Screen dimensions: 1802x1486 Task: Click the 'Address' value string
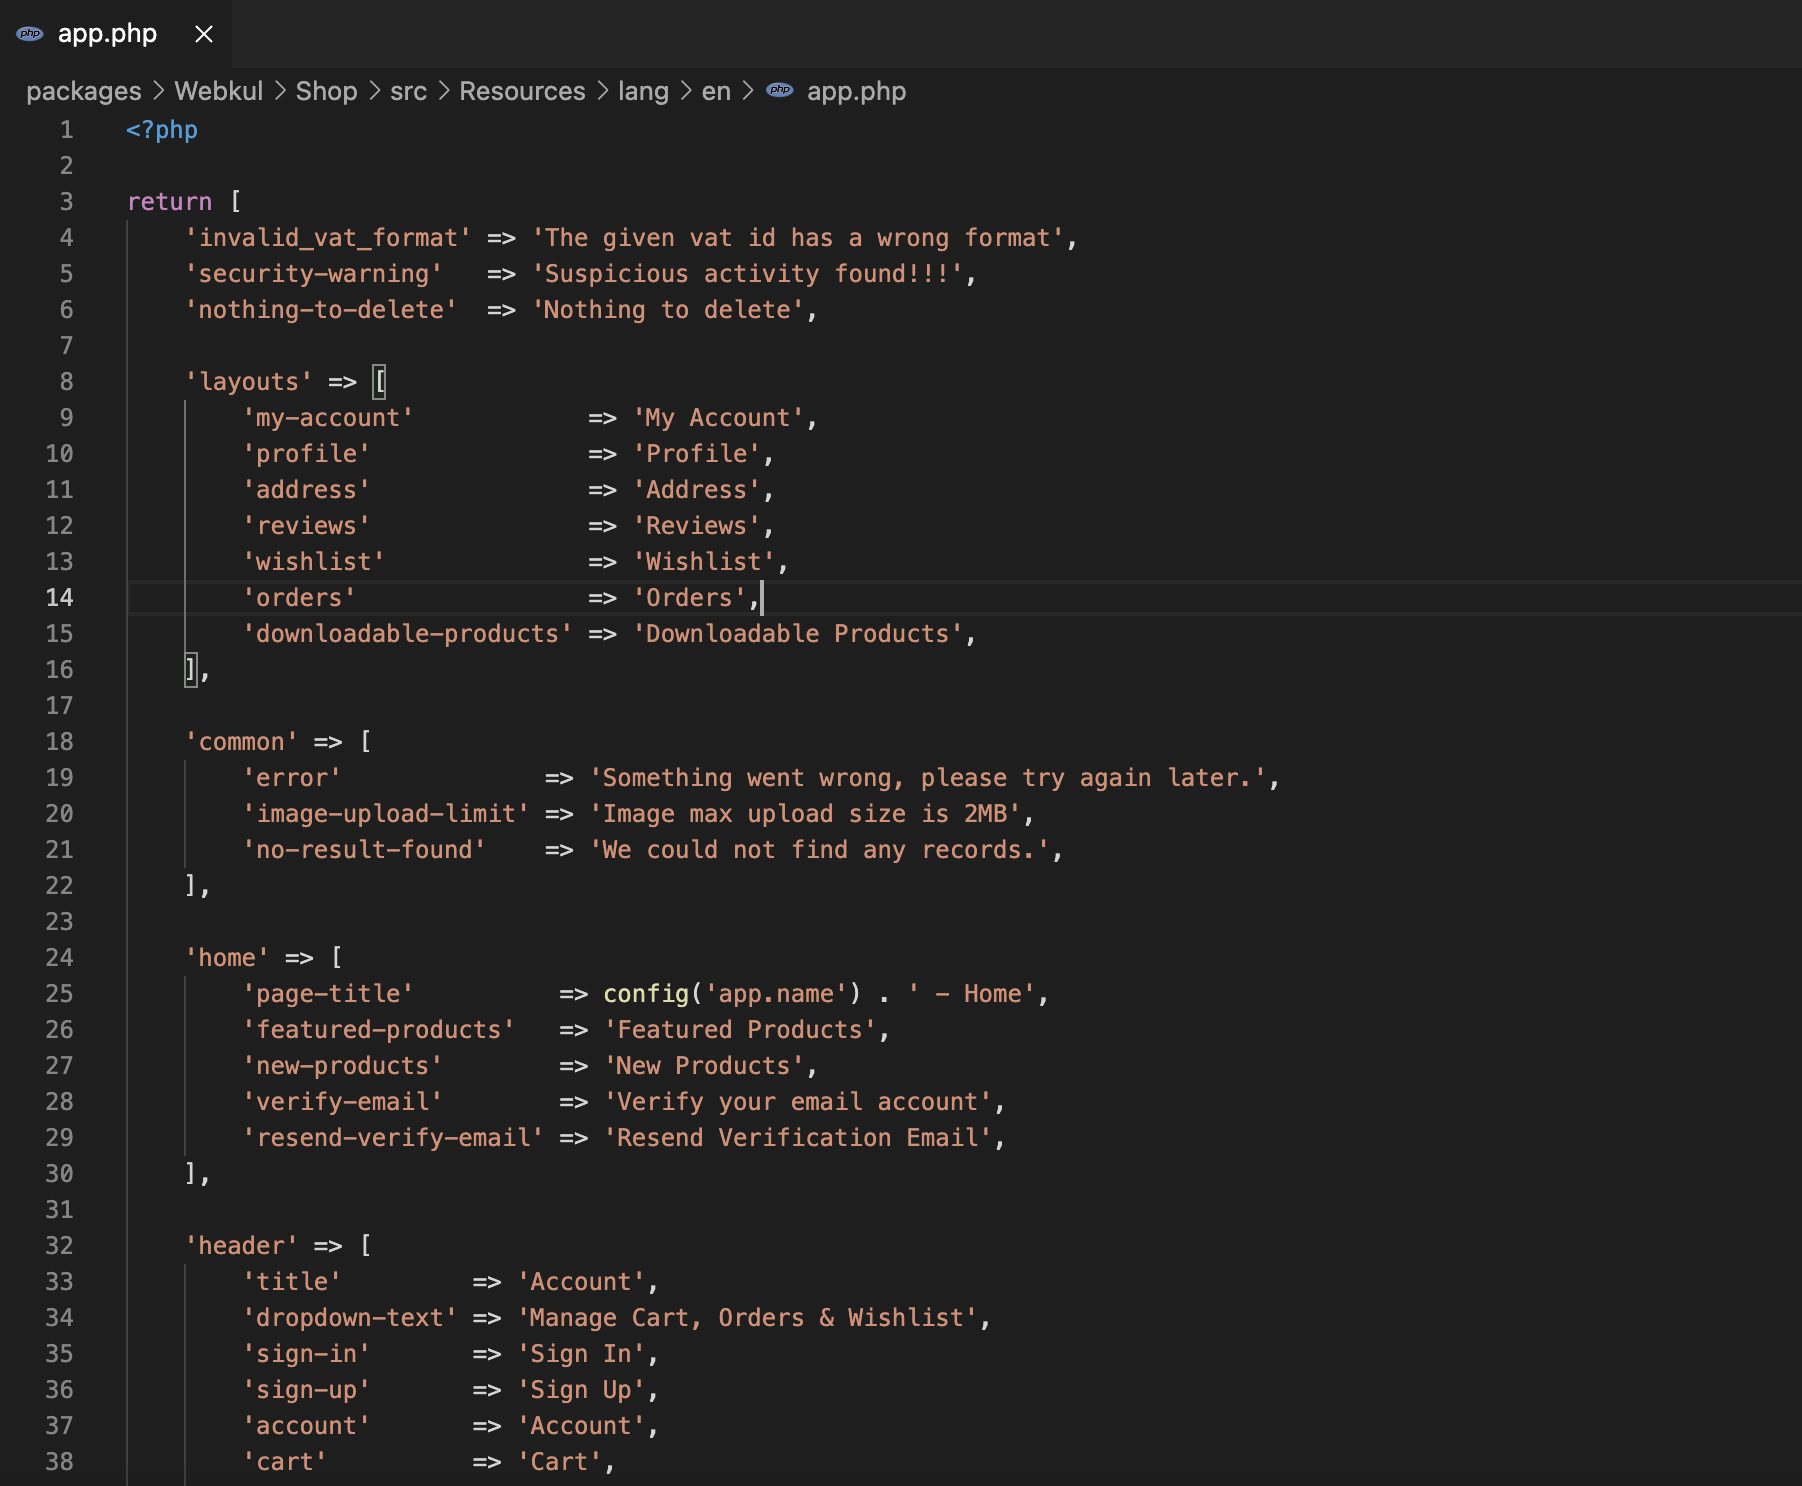pyautogui.click(x=697, y=490)
